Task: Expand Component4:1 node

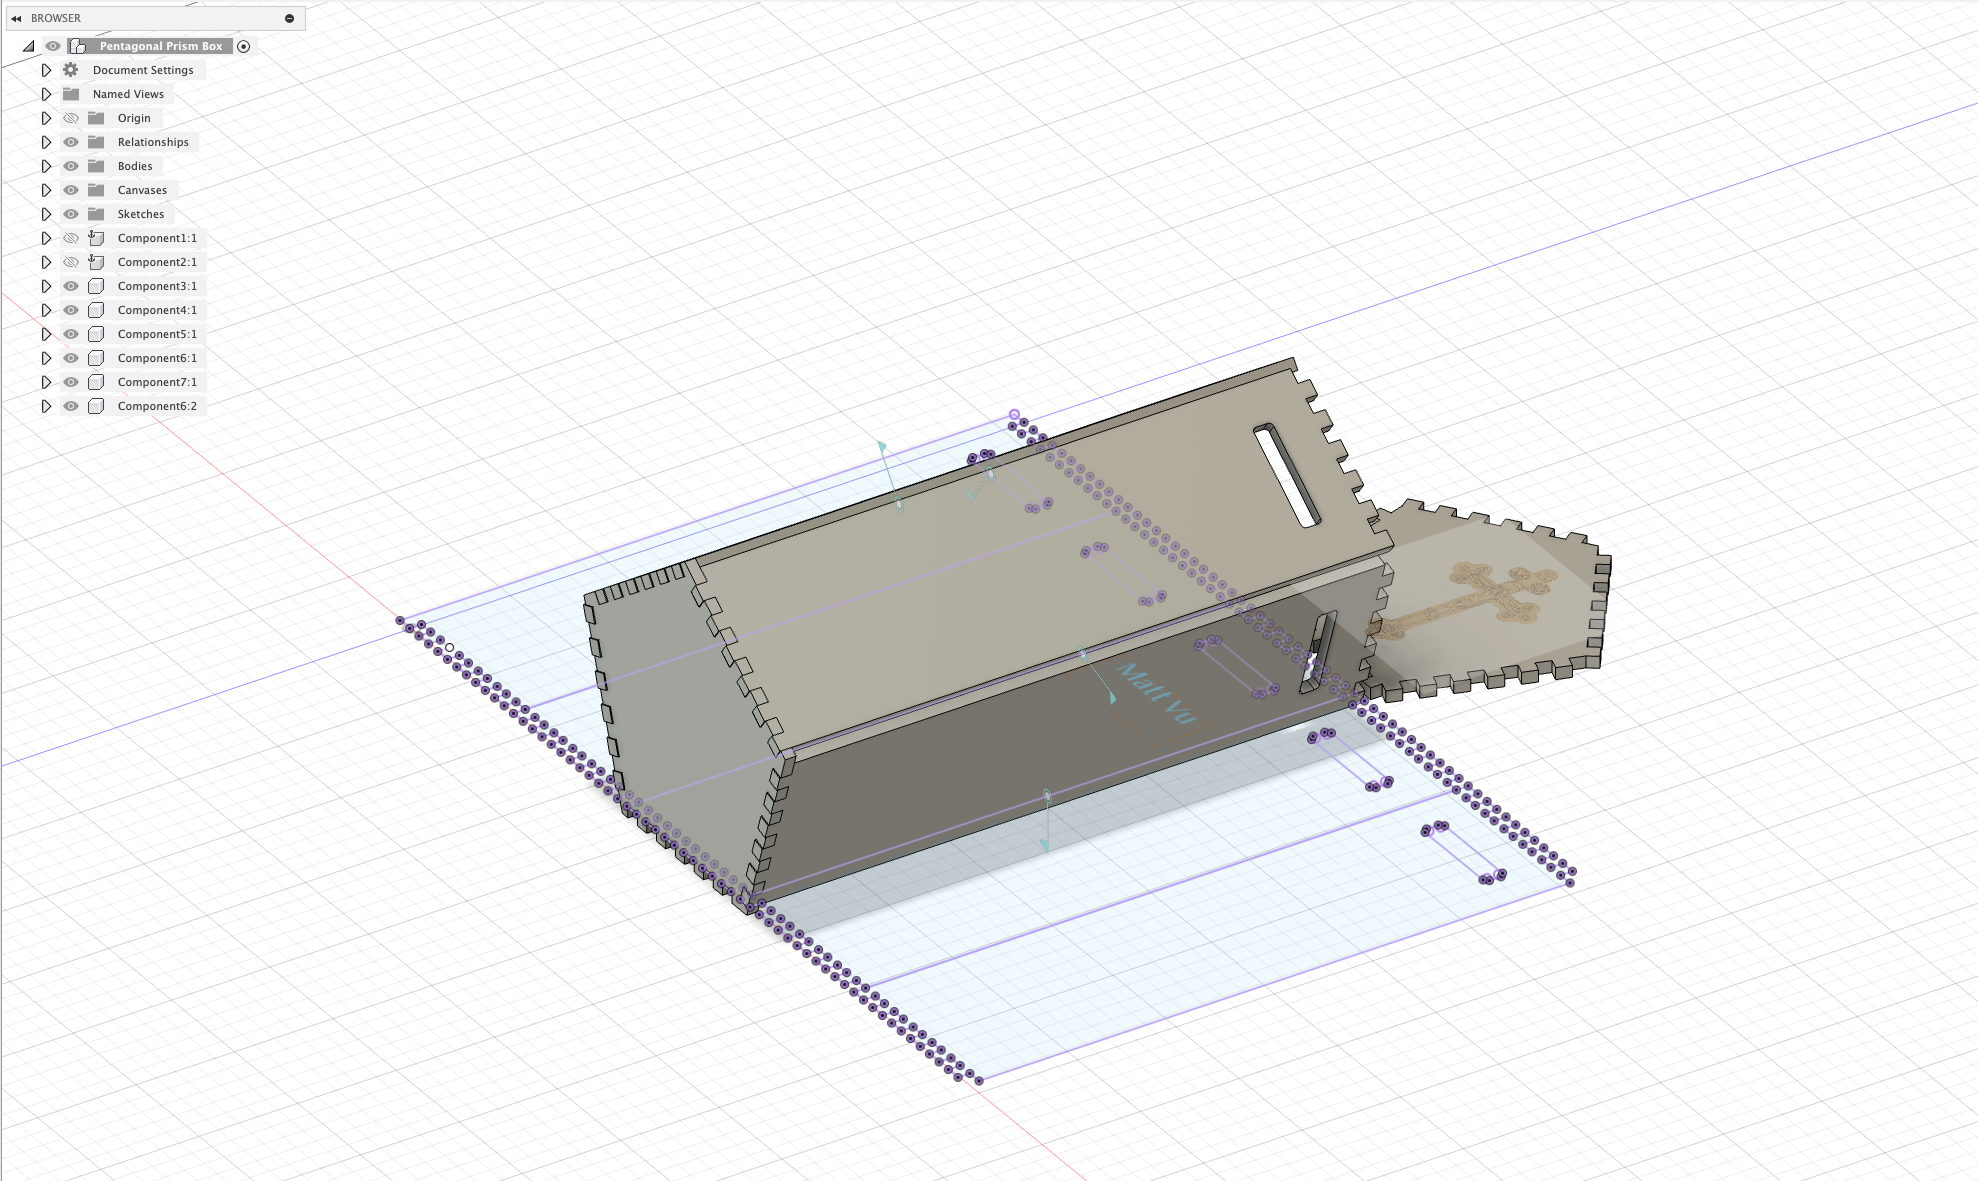Action: click(46, 310)
